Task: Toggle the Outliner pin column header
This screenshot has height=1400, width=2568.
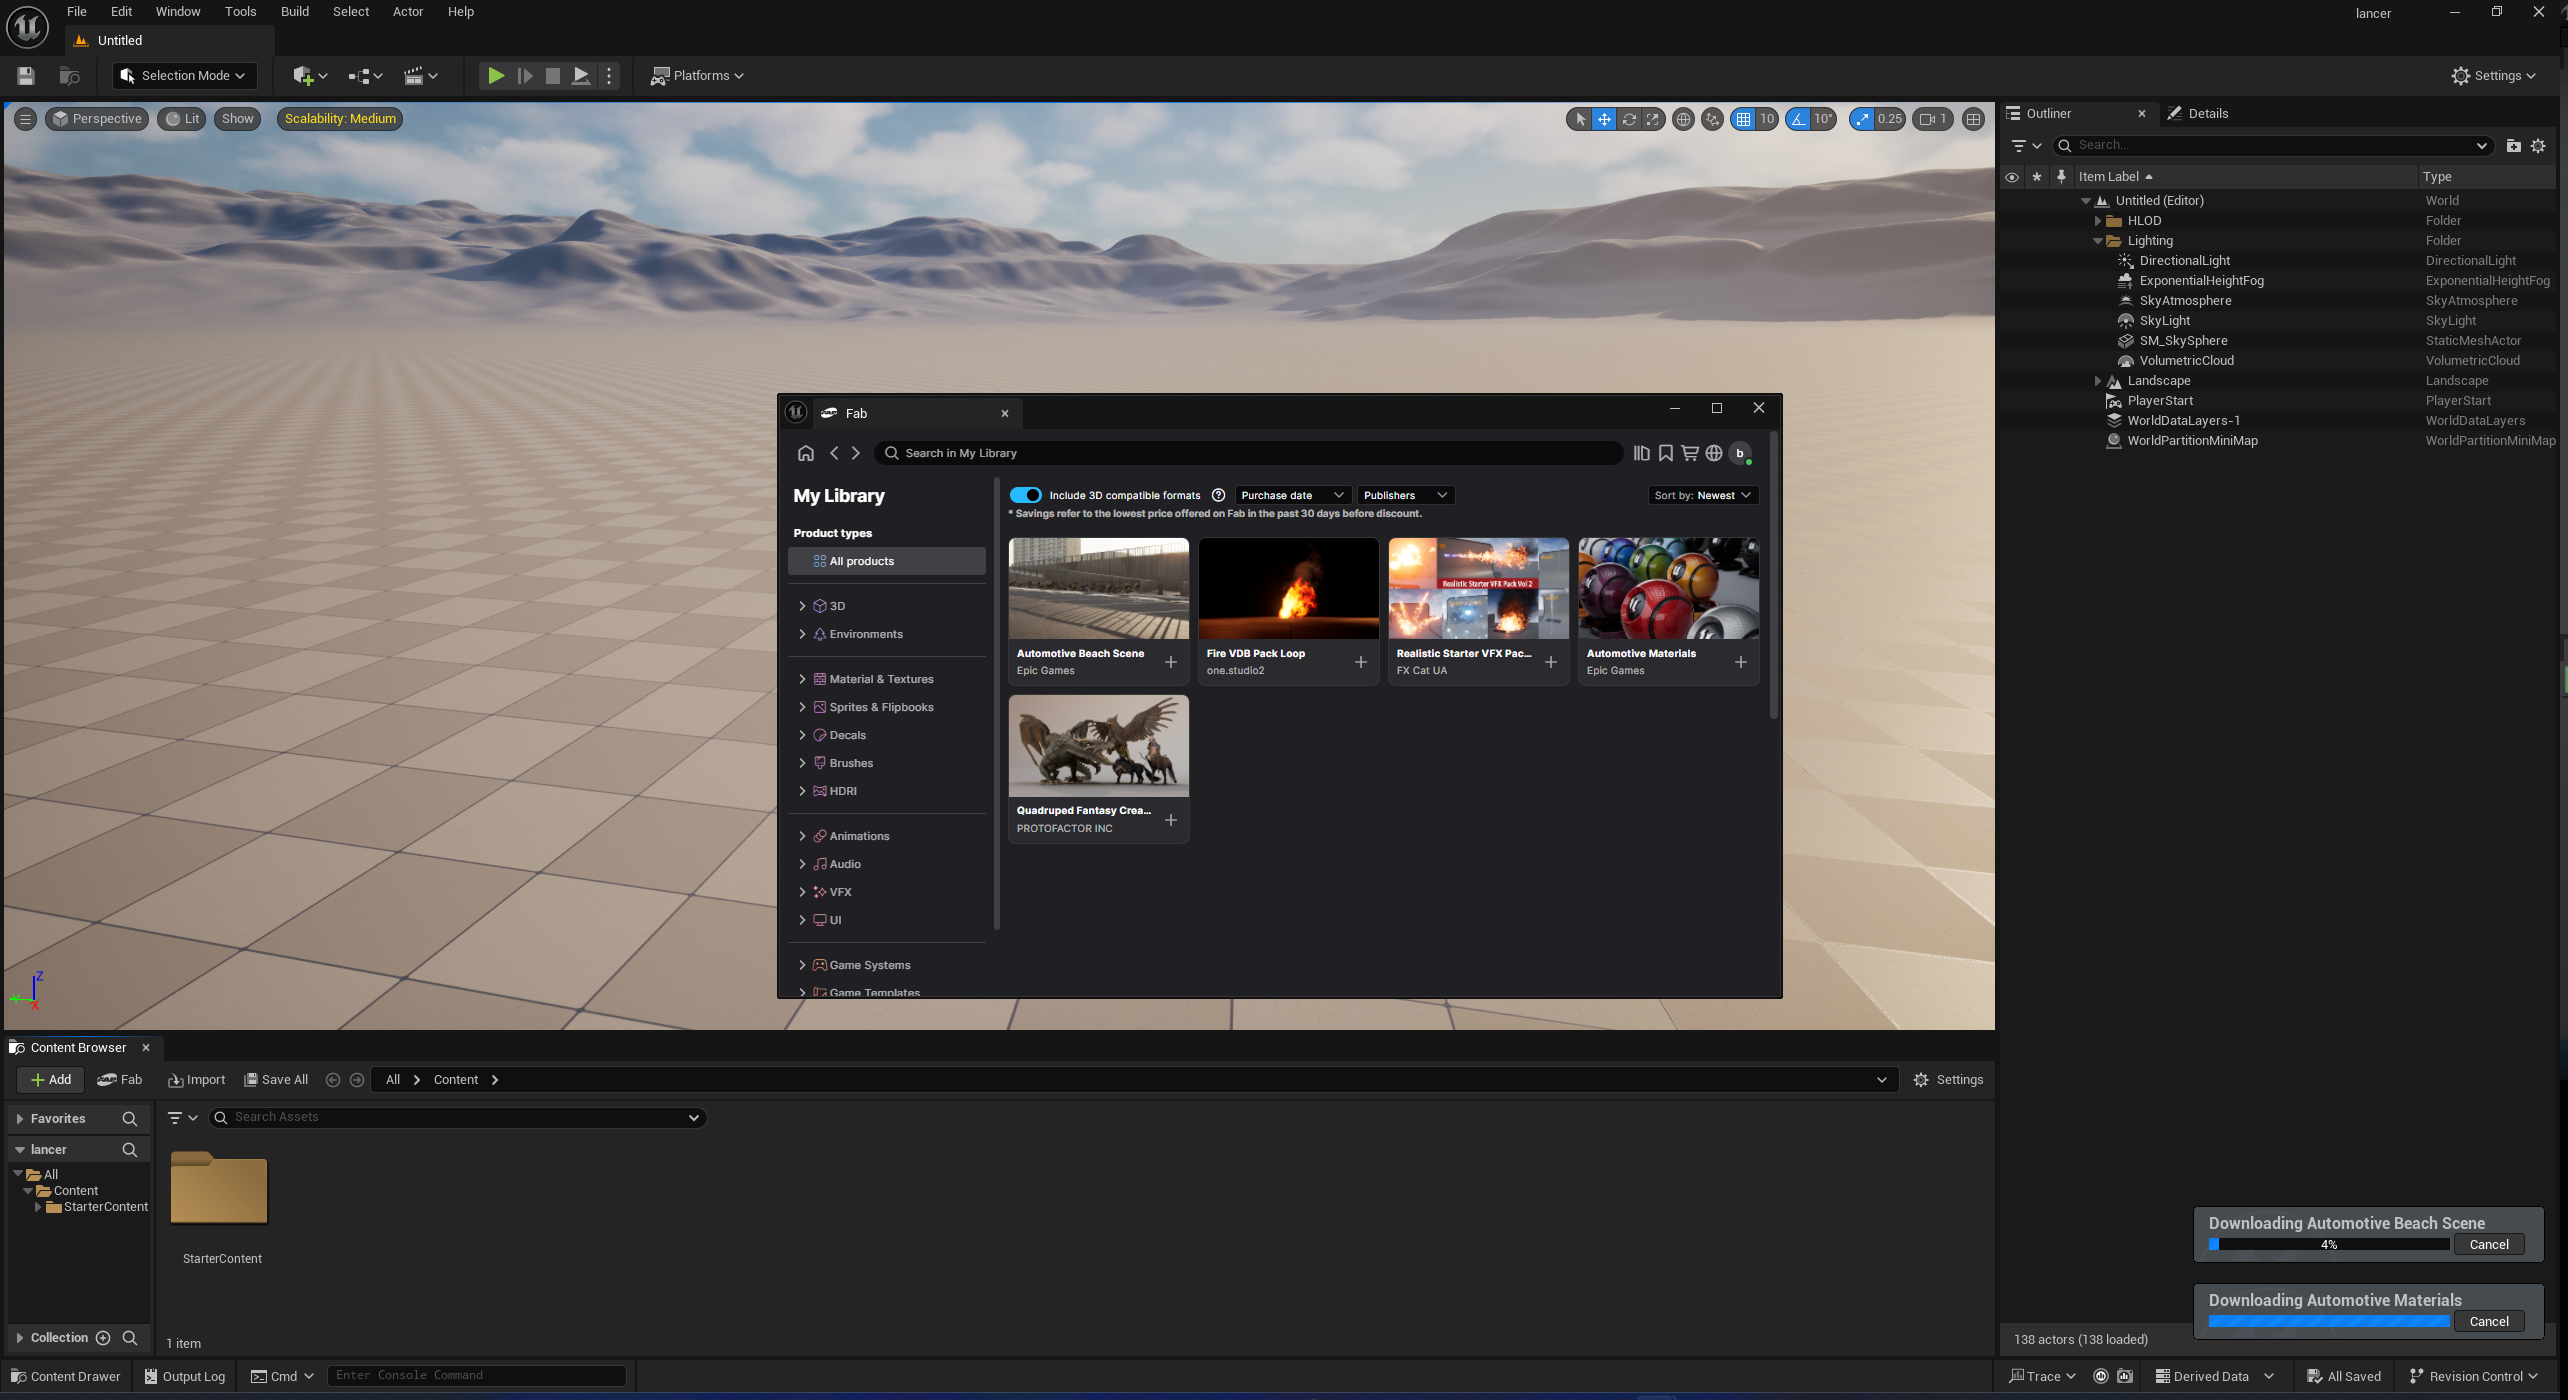Action: pos(2060,177)
